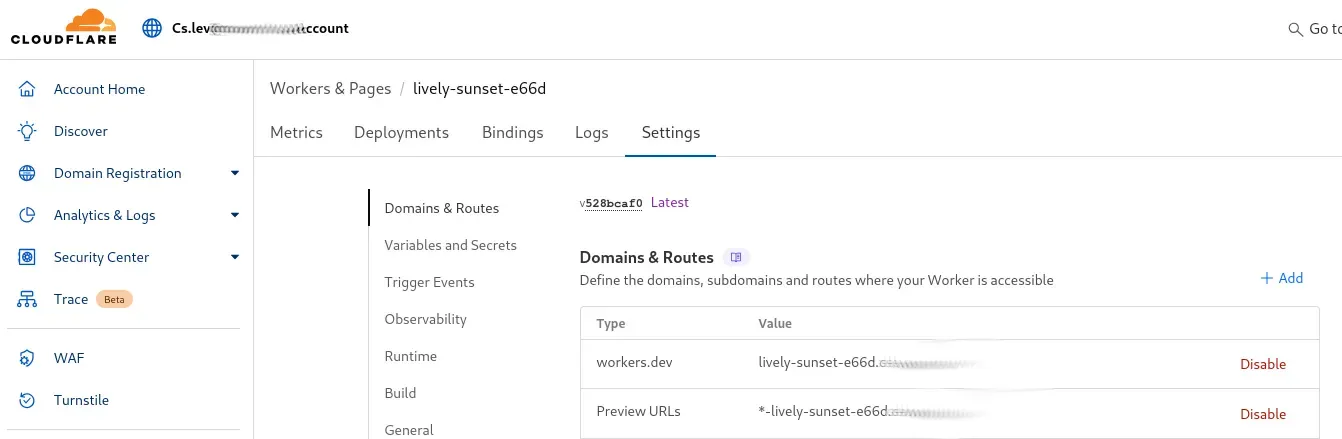Open Discover in the sidebar
Viewport: 1342px width, 439px height.
tap(81, 131)
